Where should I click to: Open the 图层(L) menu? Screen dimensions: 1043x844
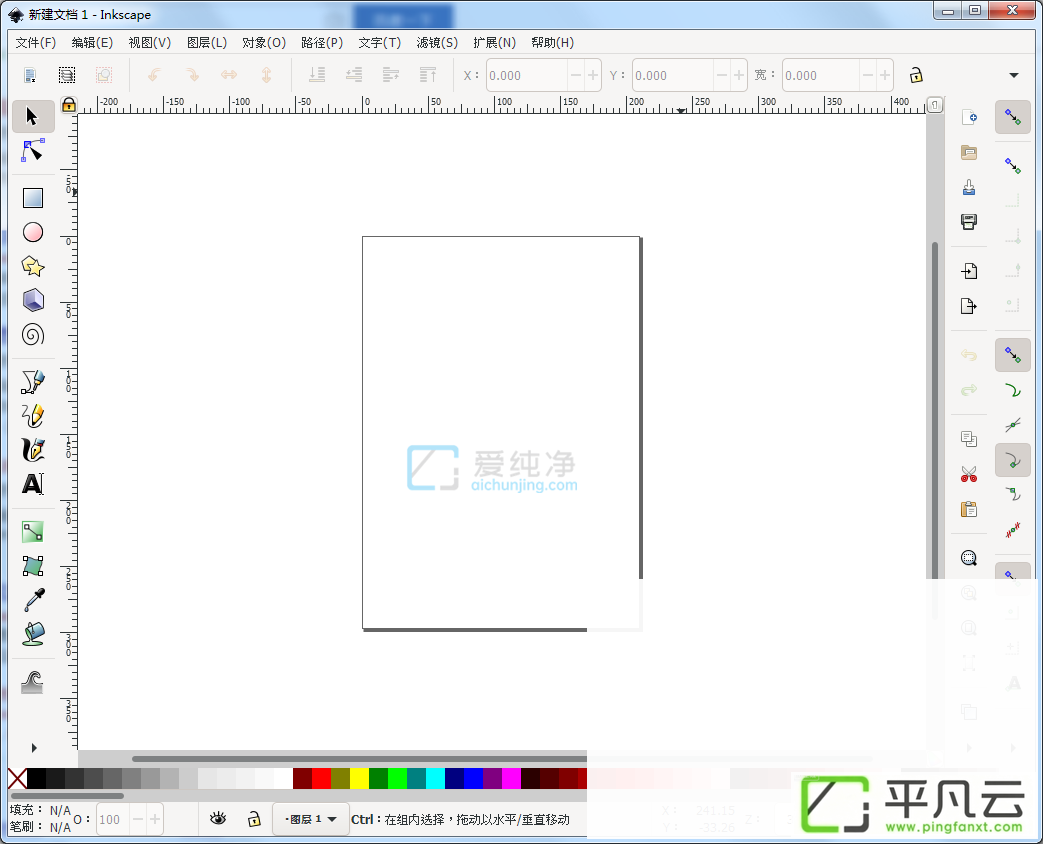tap(207, 43)
